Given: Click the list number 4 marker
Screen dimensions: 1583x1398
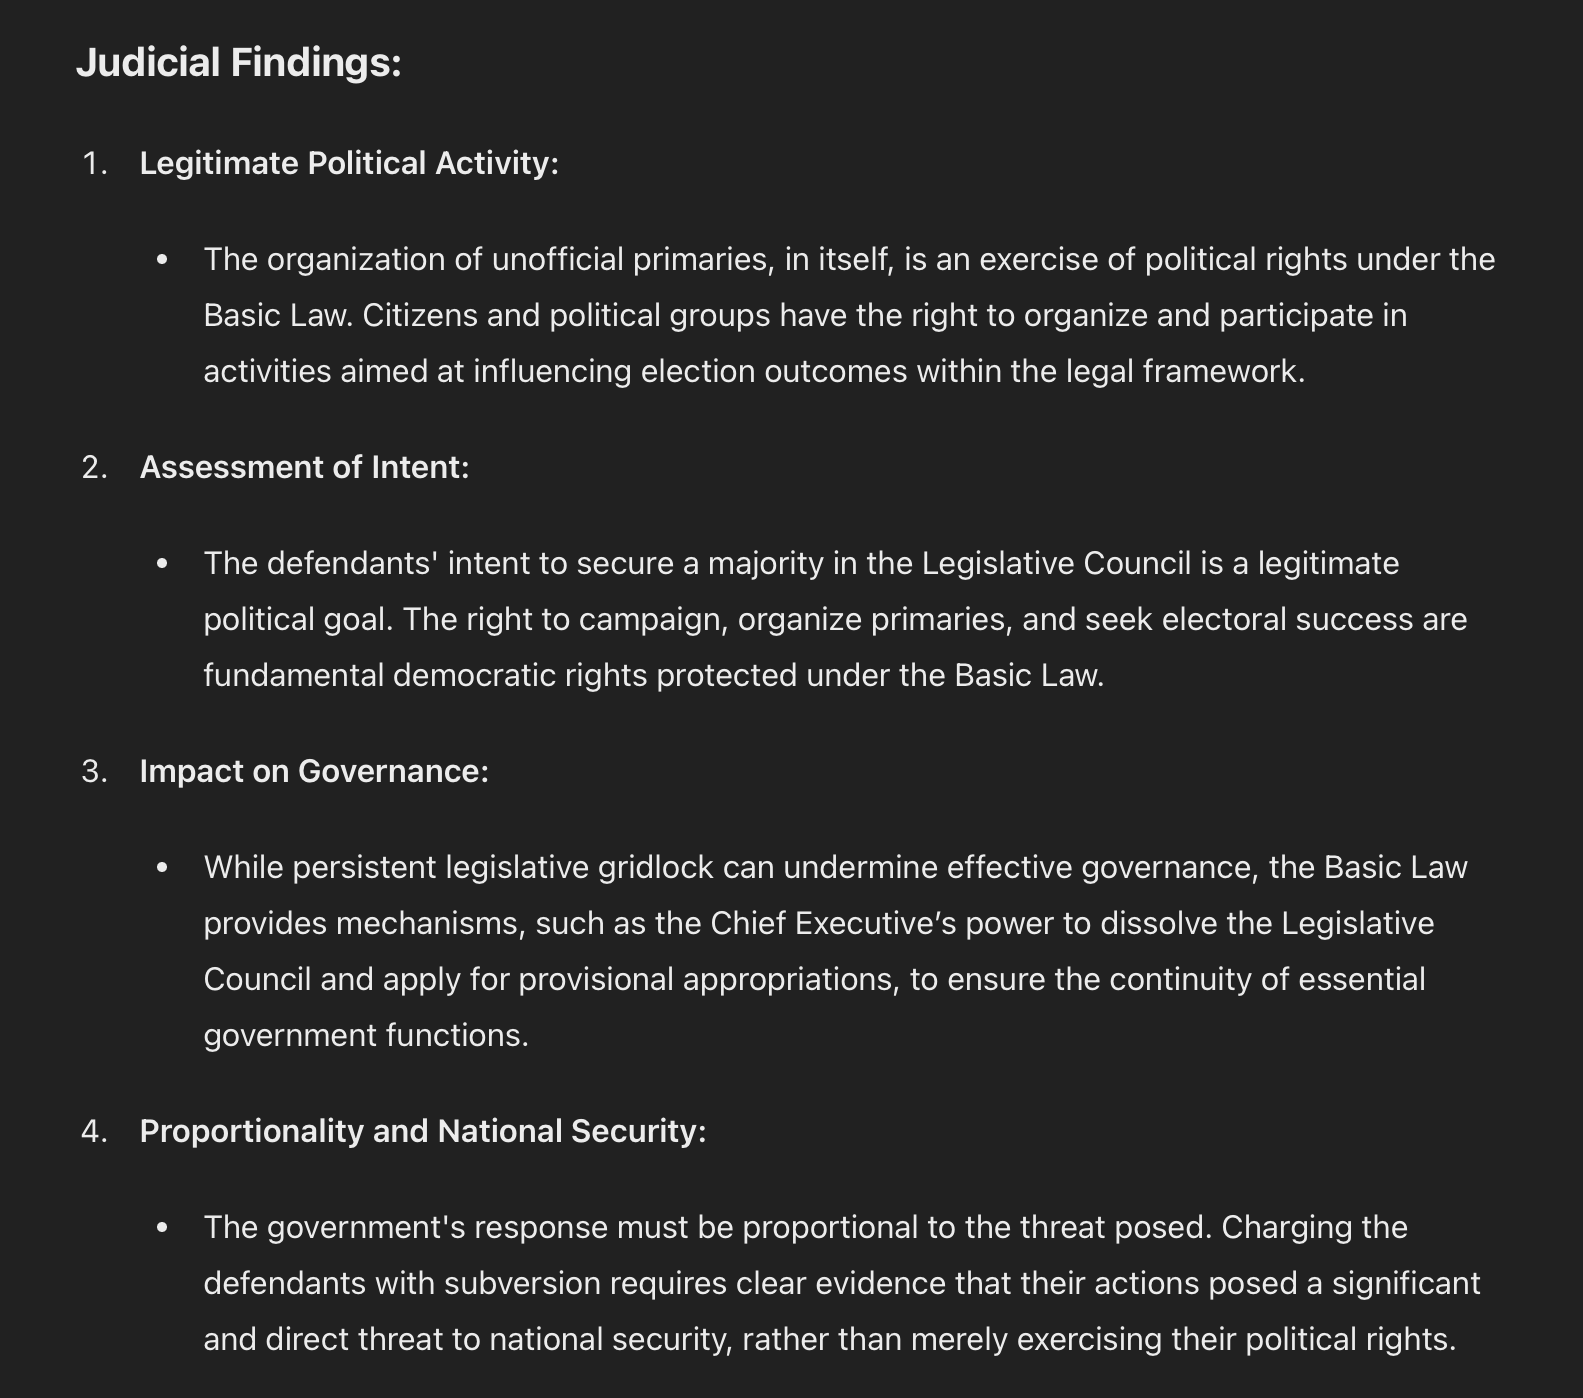Looking at the screenshot, I should (94, 1131).
